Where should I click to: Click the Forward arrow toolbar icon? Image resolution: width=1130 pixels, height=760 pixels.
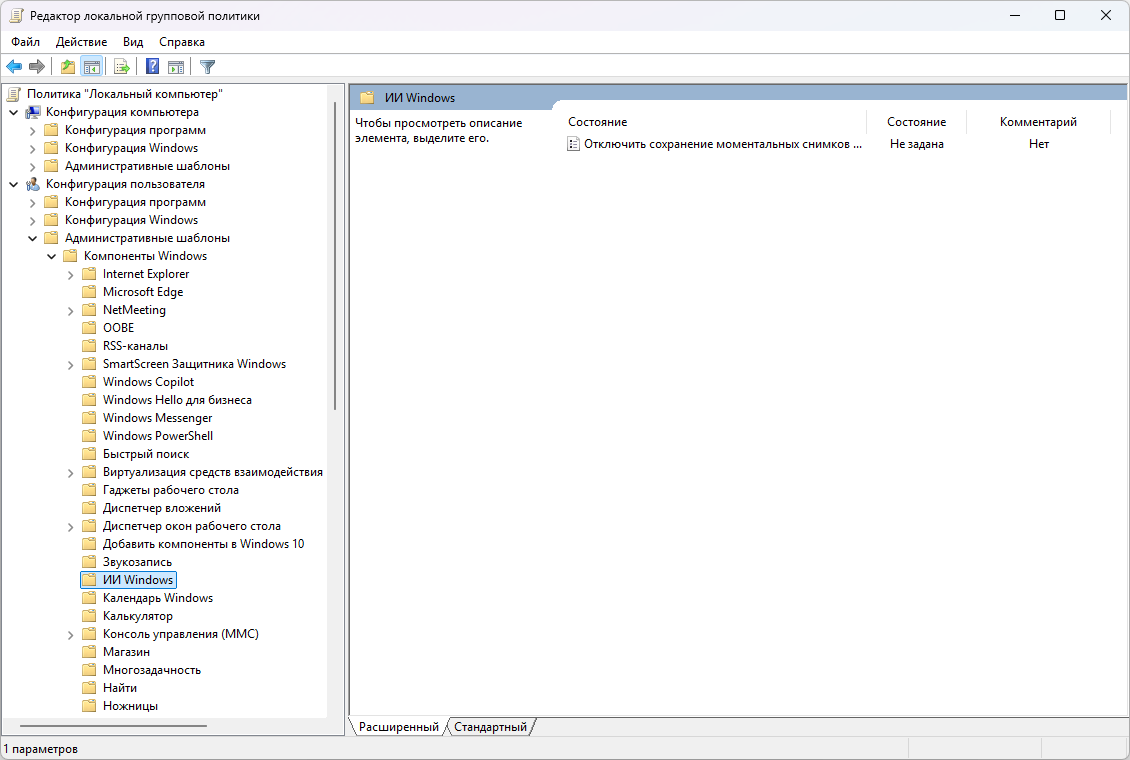pyautogui.click(x=37, y=67)
